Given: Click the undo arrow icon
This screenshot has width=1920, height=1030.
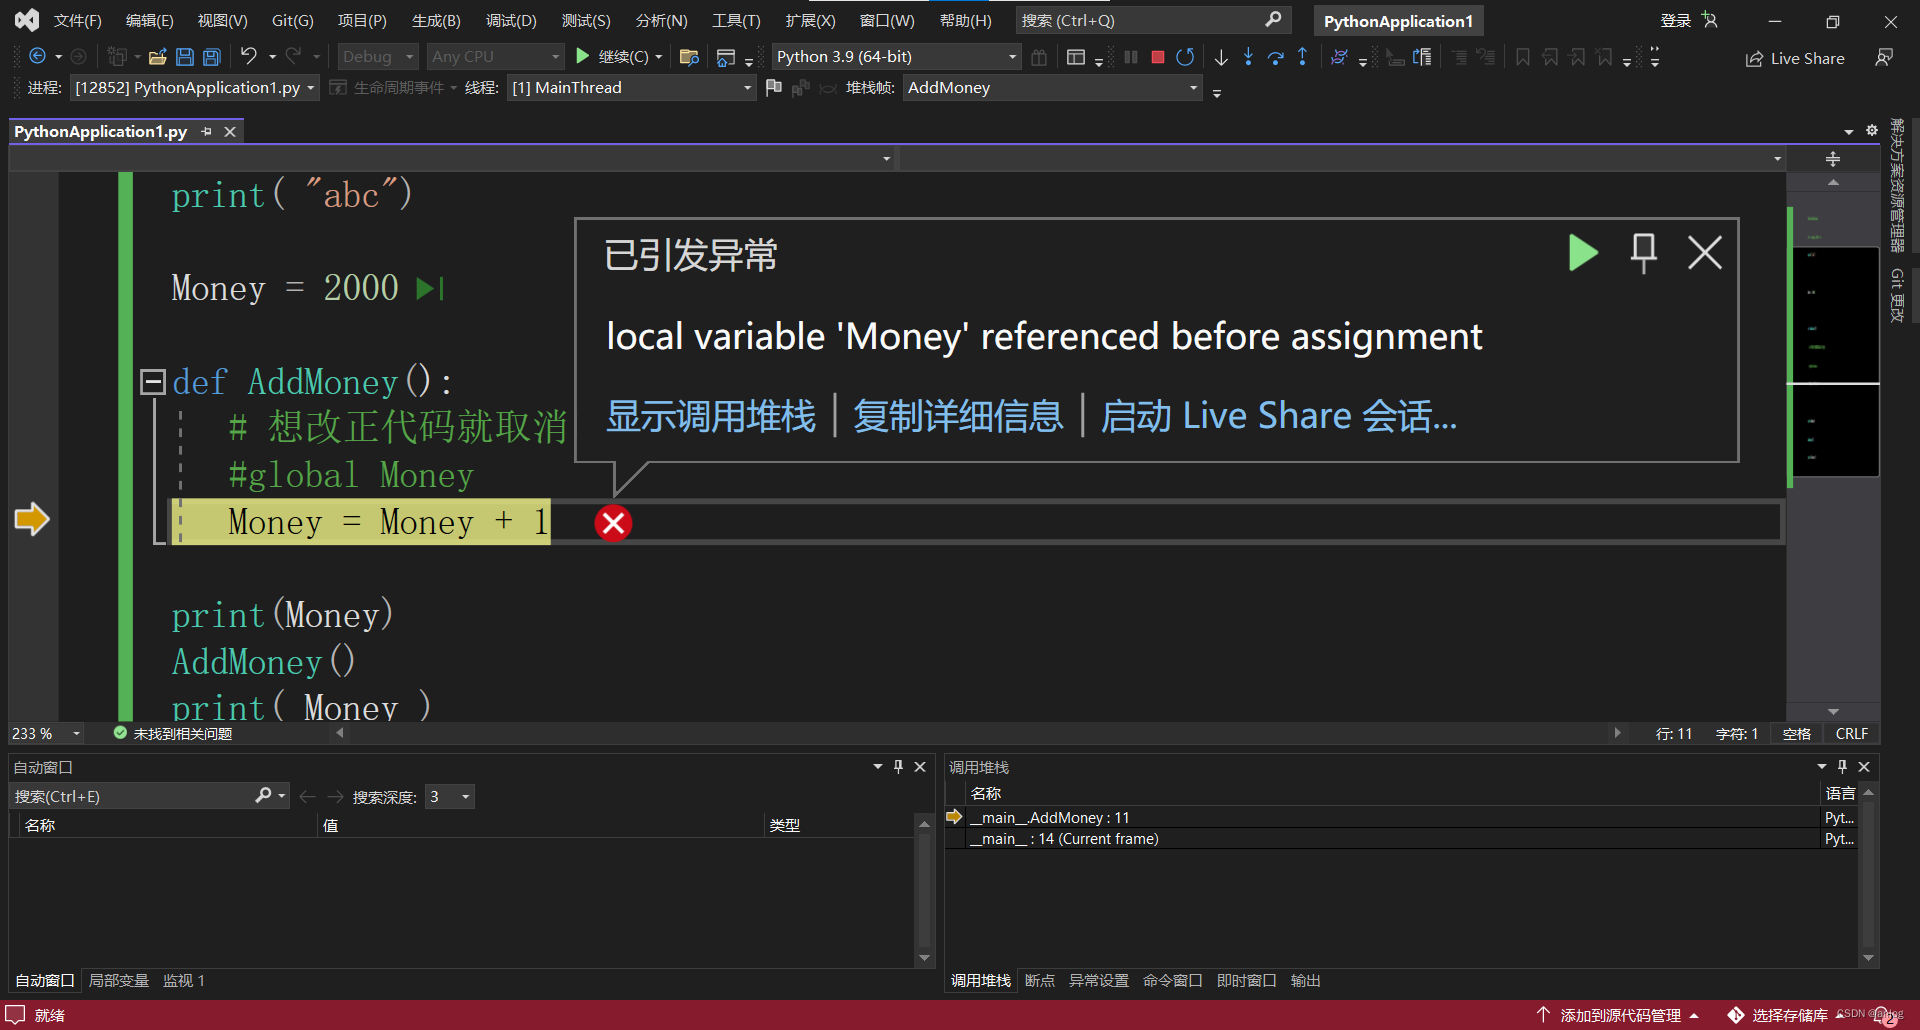Looking at the screenshot, I should 249,57.
